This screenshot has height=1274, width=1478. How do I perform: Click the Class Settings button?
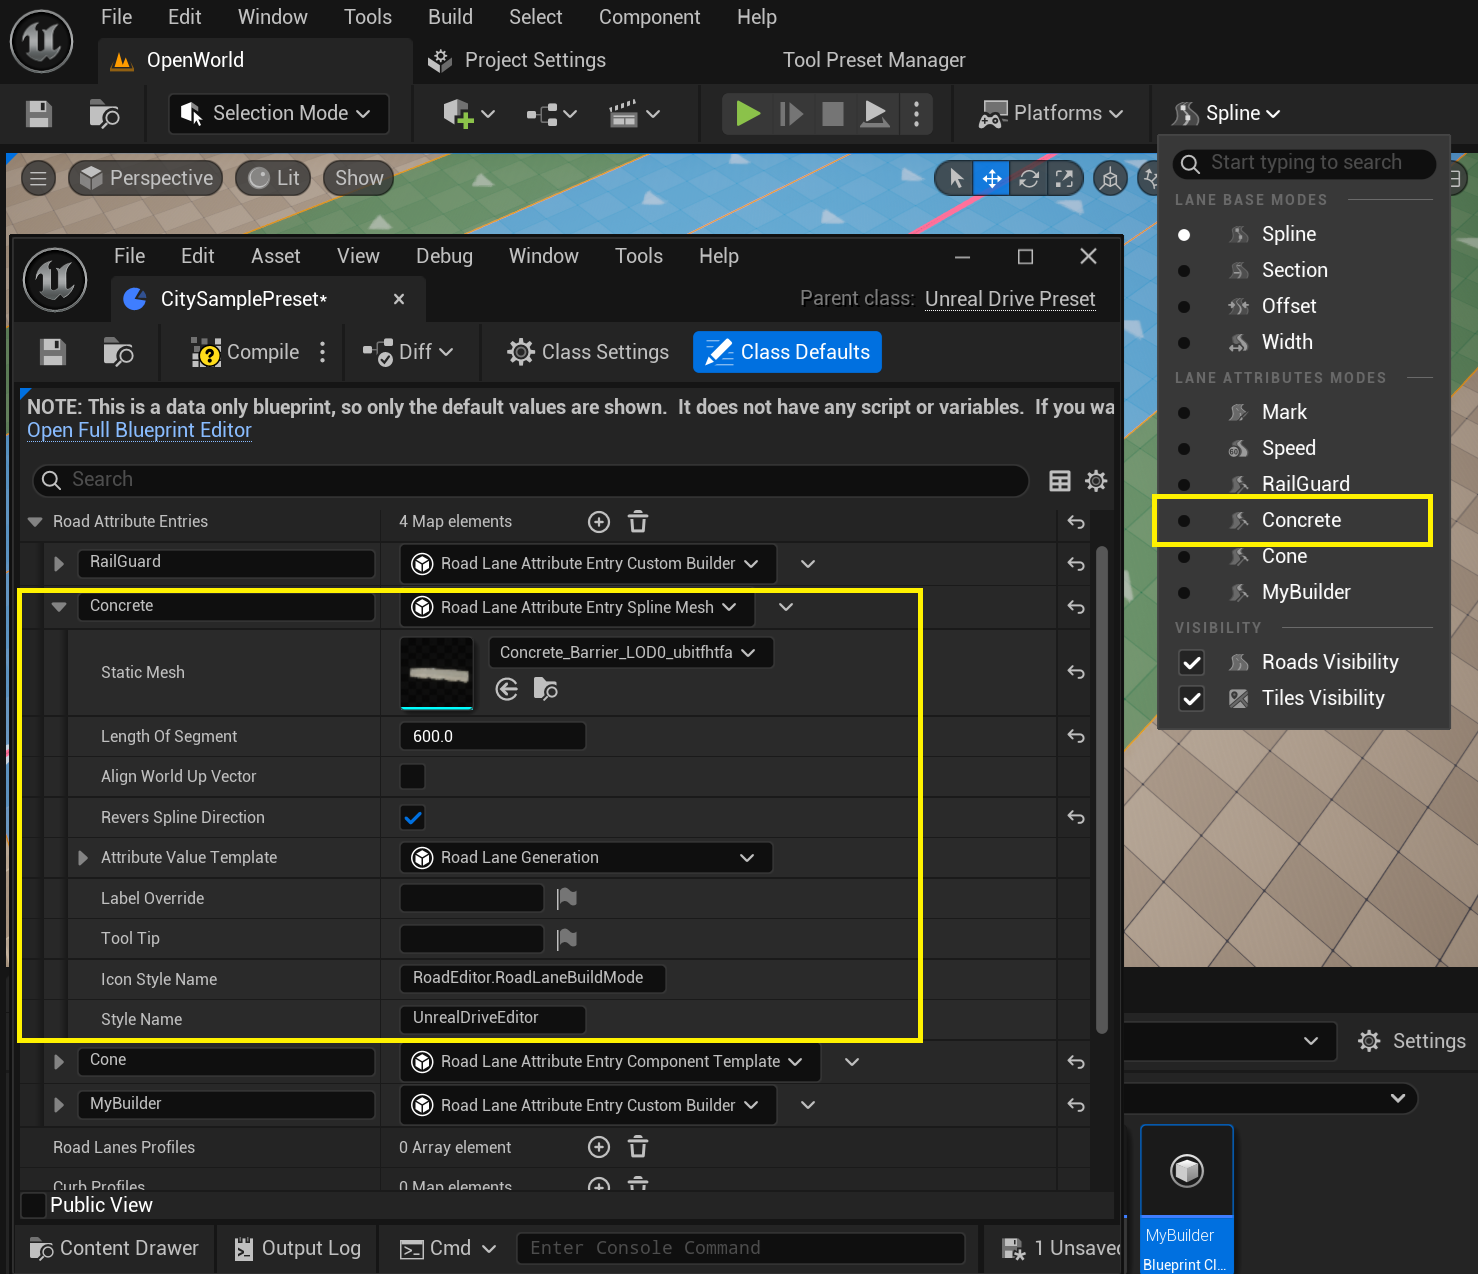(588, 352)
